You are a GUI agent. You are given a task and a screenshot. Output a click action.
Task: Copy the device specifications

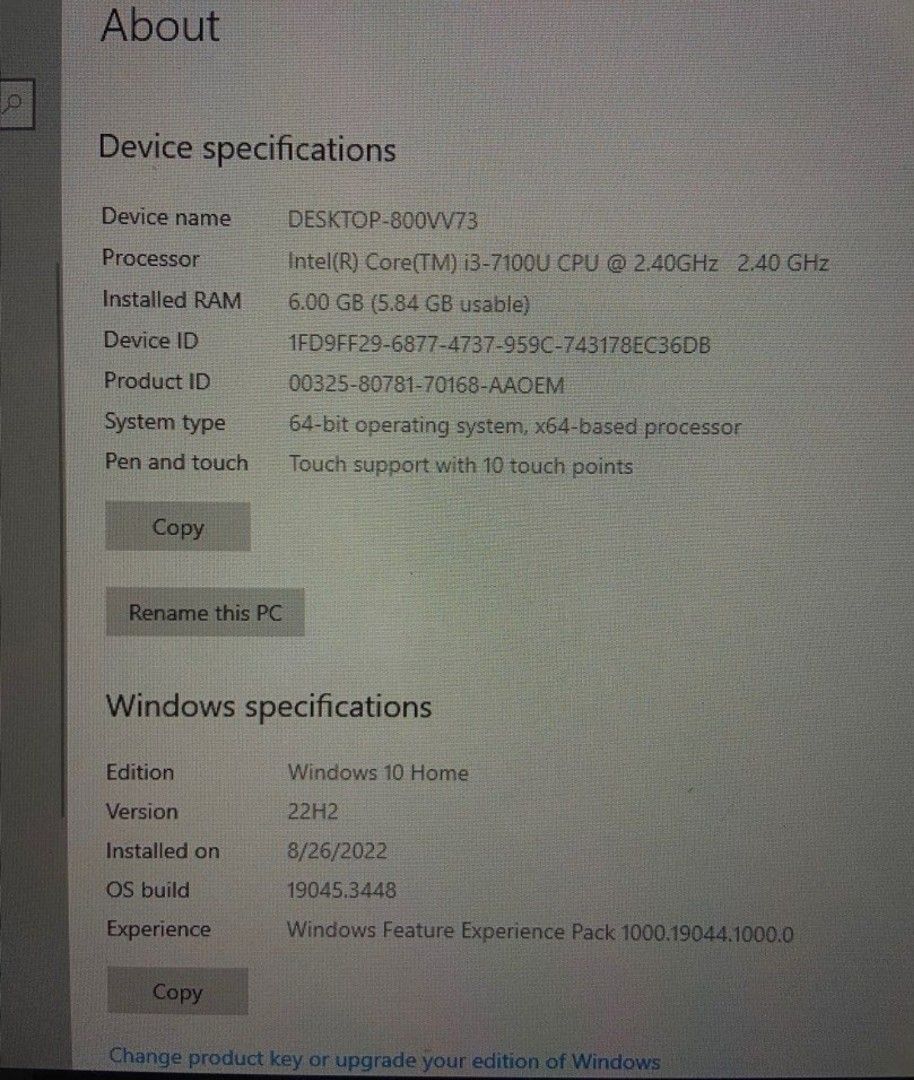178,527
